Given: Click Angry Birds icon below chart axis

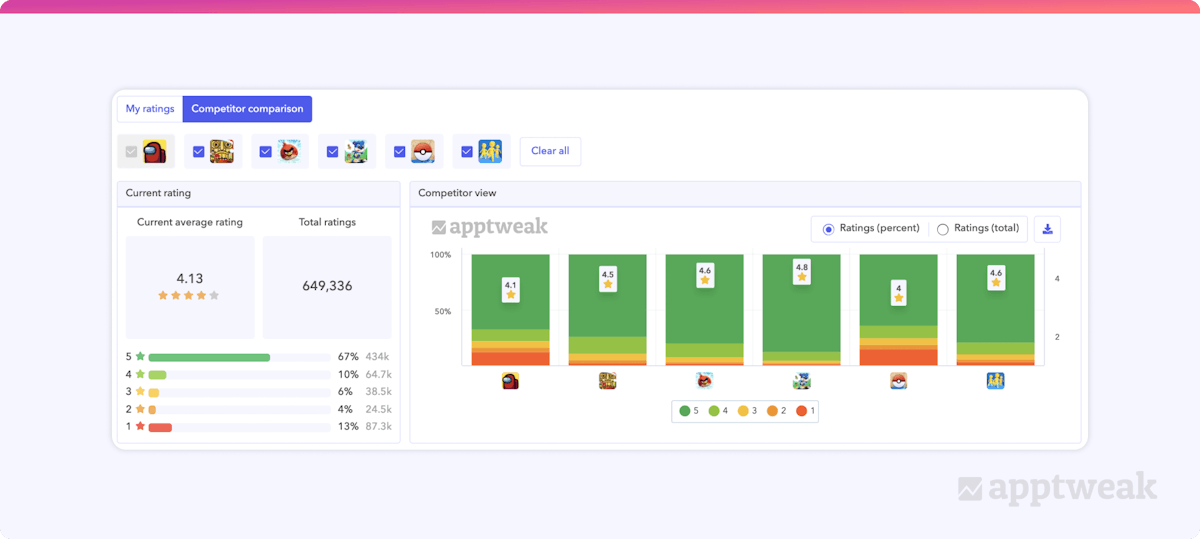Looking at the screenshot, I should click(x=704, y=381).
